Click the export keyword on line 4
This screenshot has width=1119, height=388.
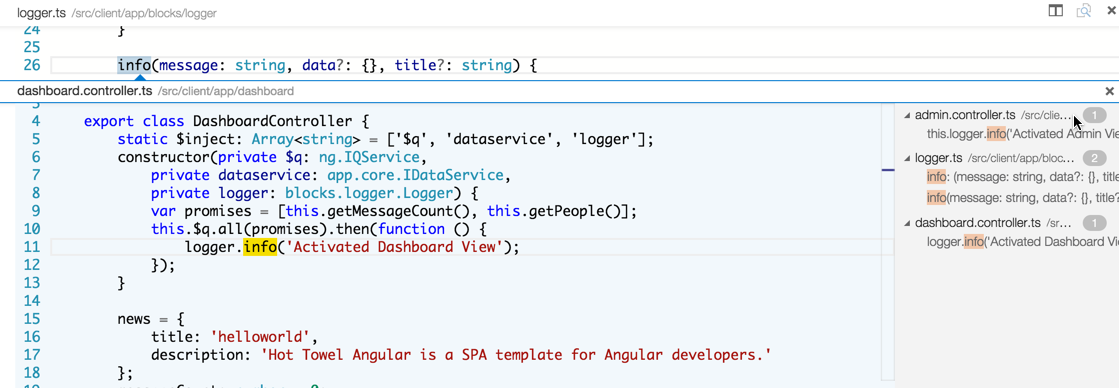click(x=108, y=121)
